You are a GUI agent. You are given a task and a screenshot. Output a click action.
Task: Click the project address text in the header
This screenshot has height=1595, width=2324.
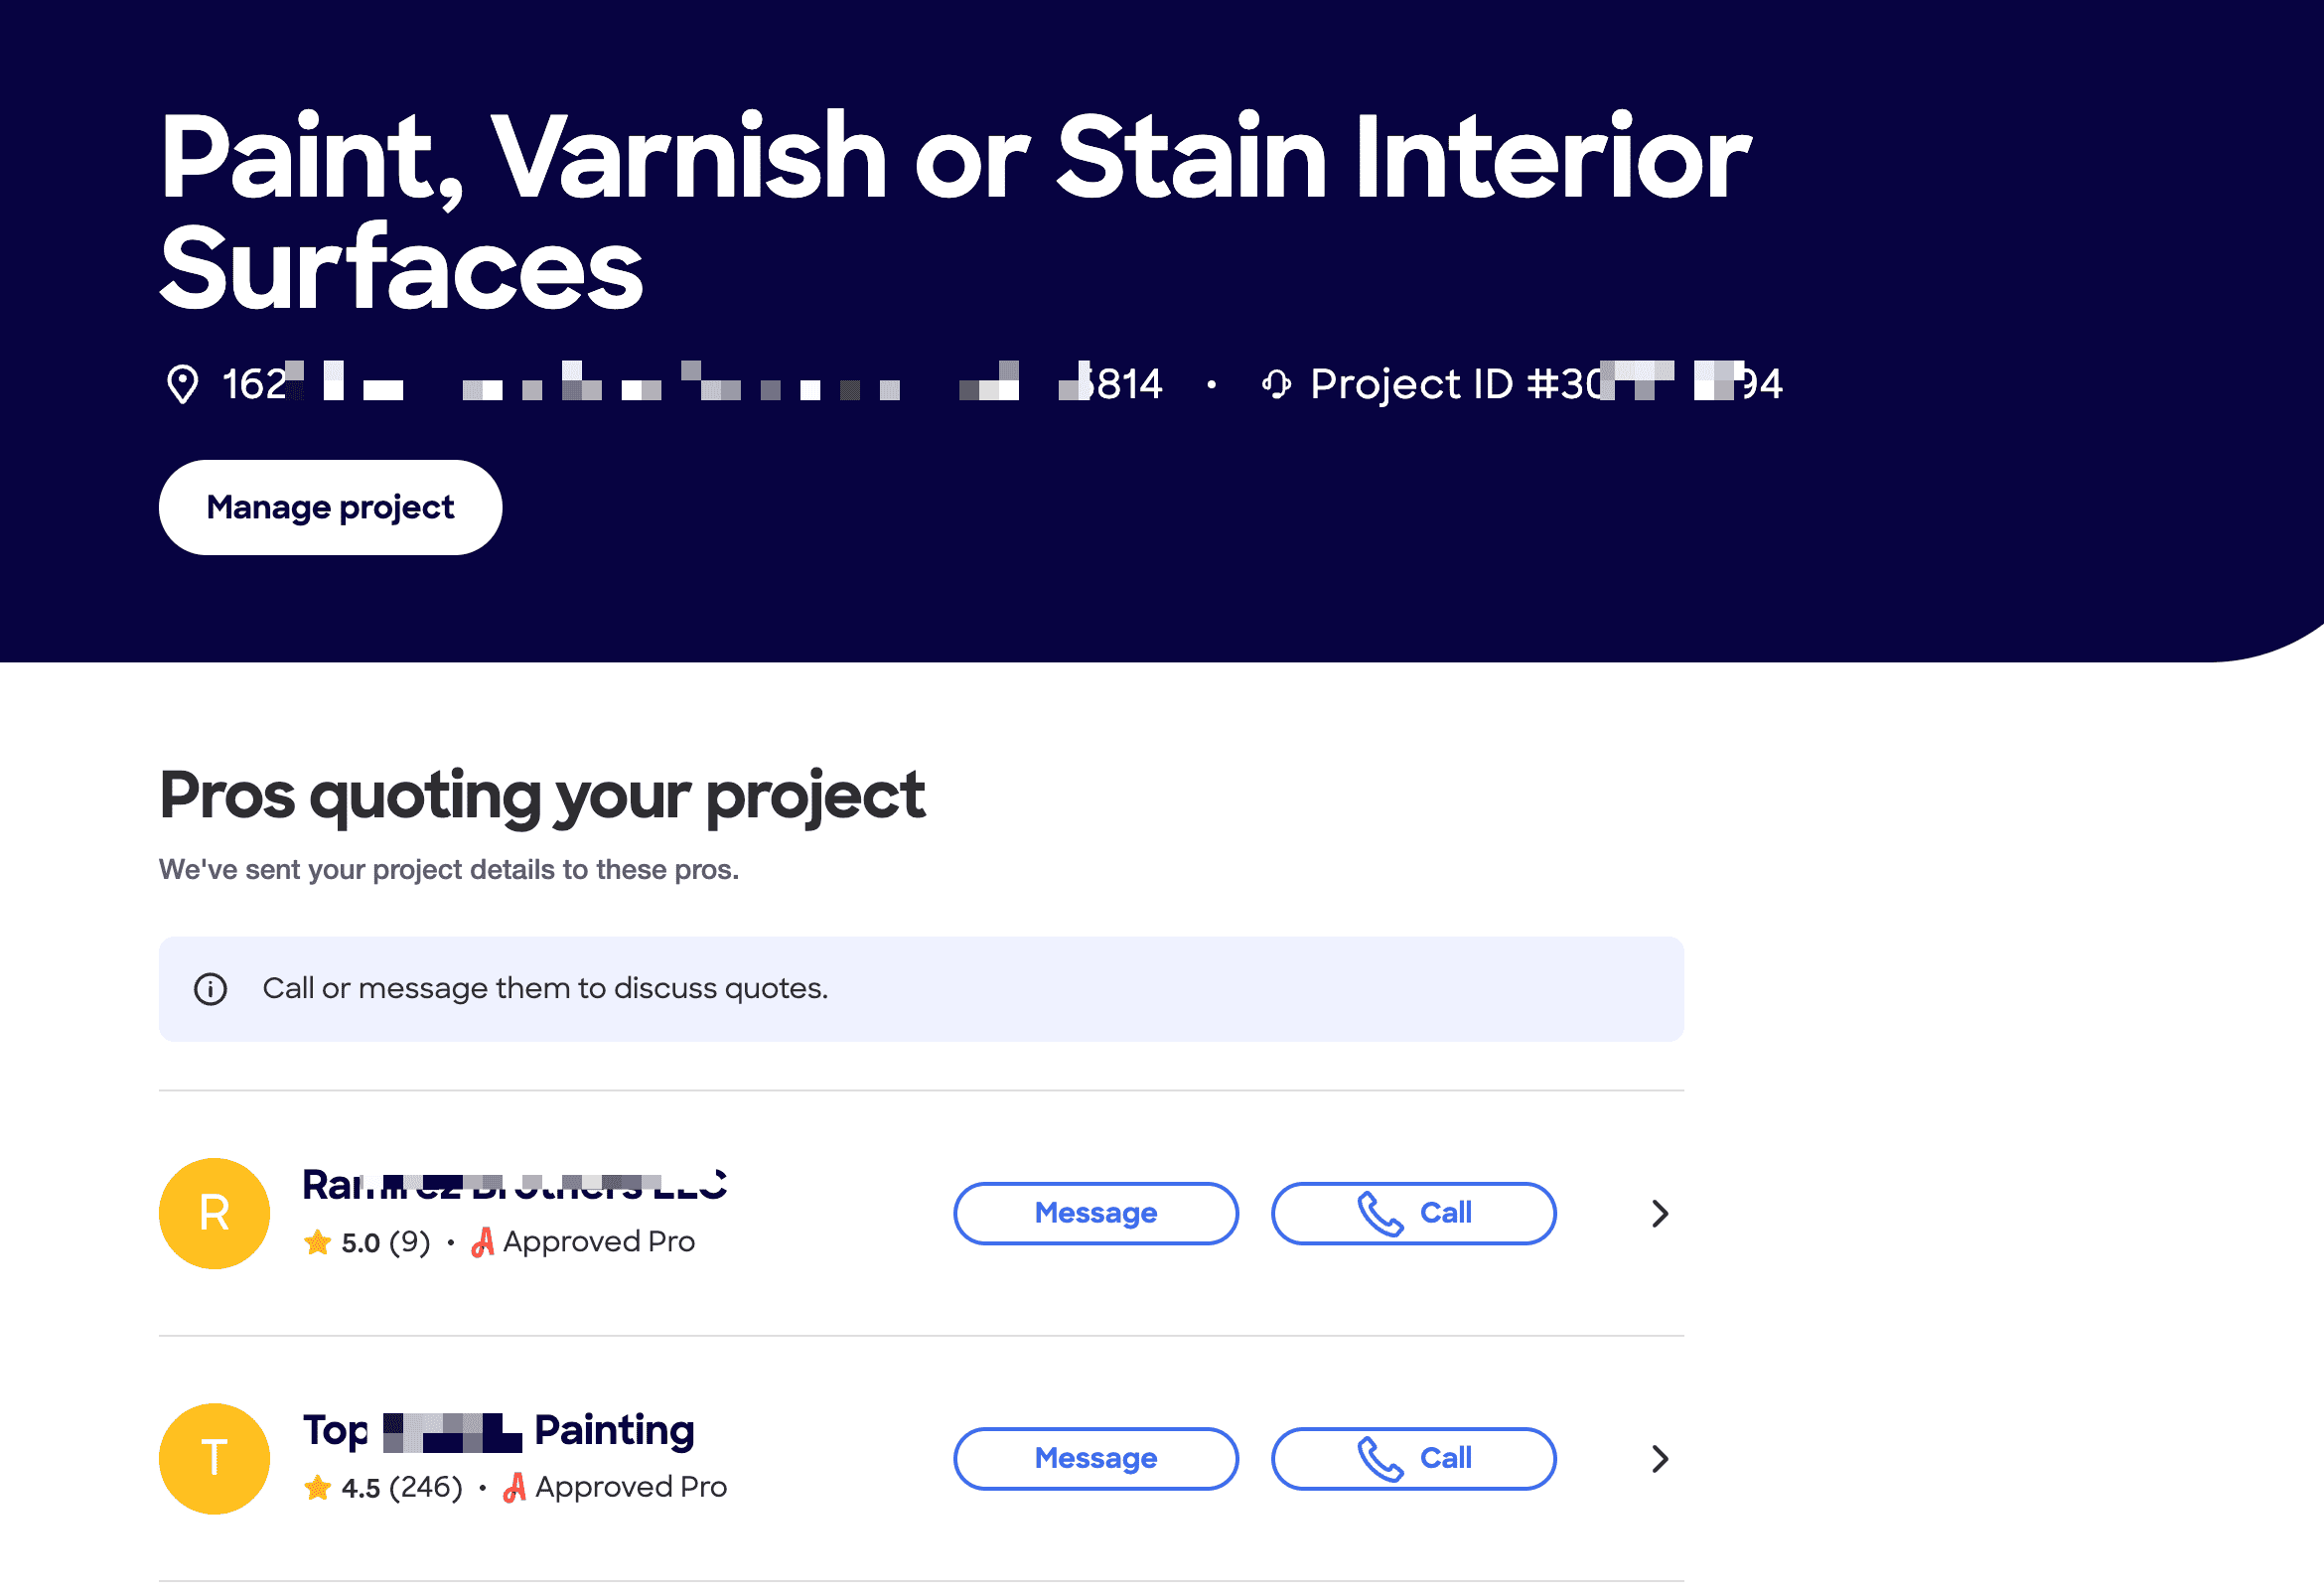692,384
